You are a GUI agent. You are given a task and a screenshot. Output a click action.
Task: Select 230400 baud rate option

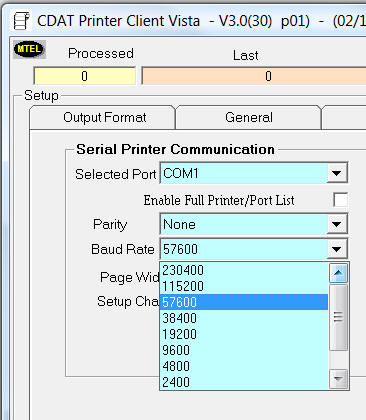point(244,270)
